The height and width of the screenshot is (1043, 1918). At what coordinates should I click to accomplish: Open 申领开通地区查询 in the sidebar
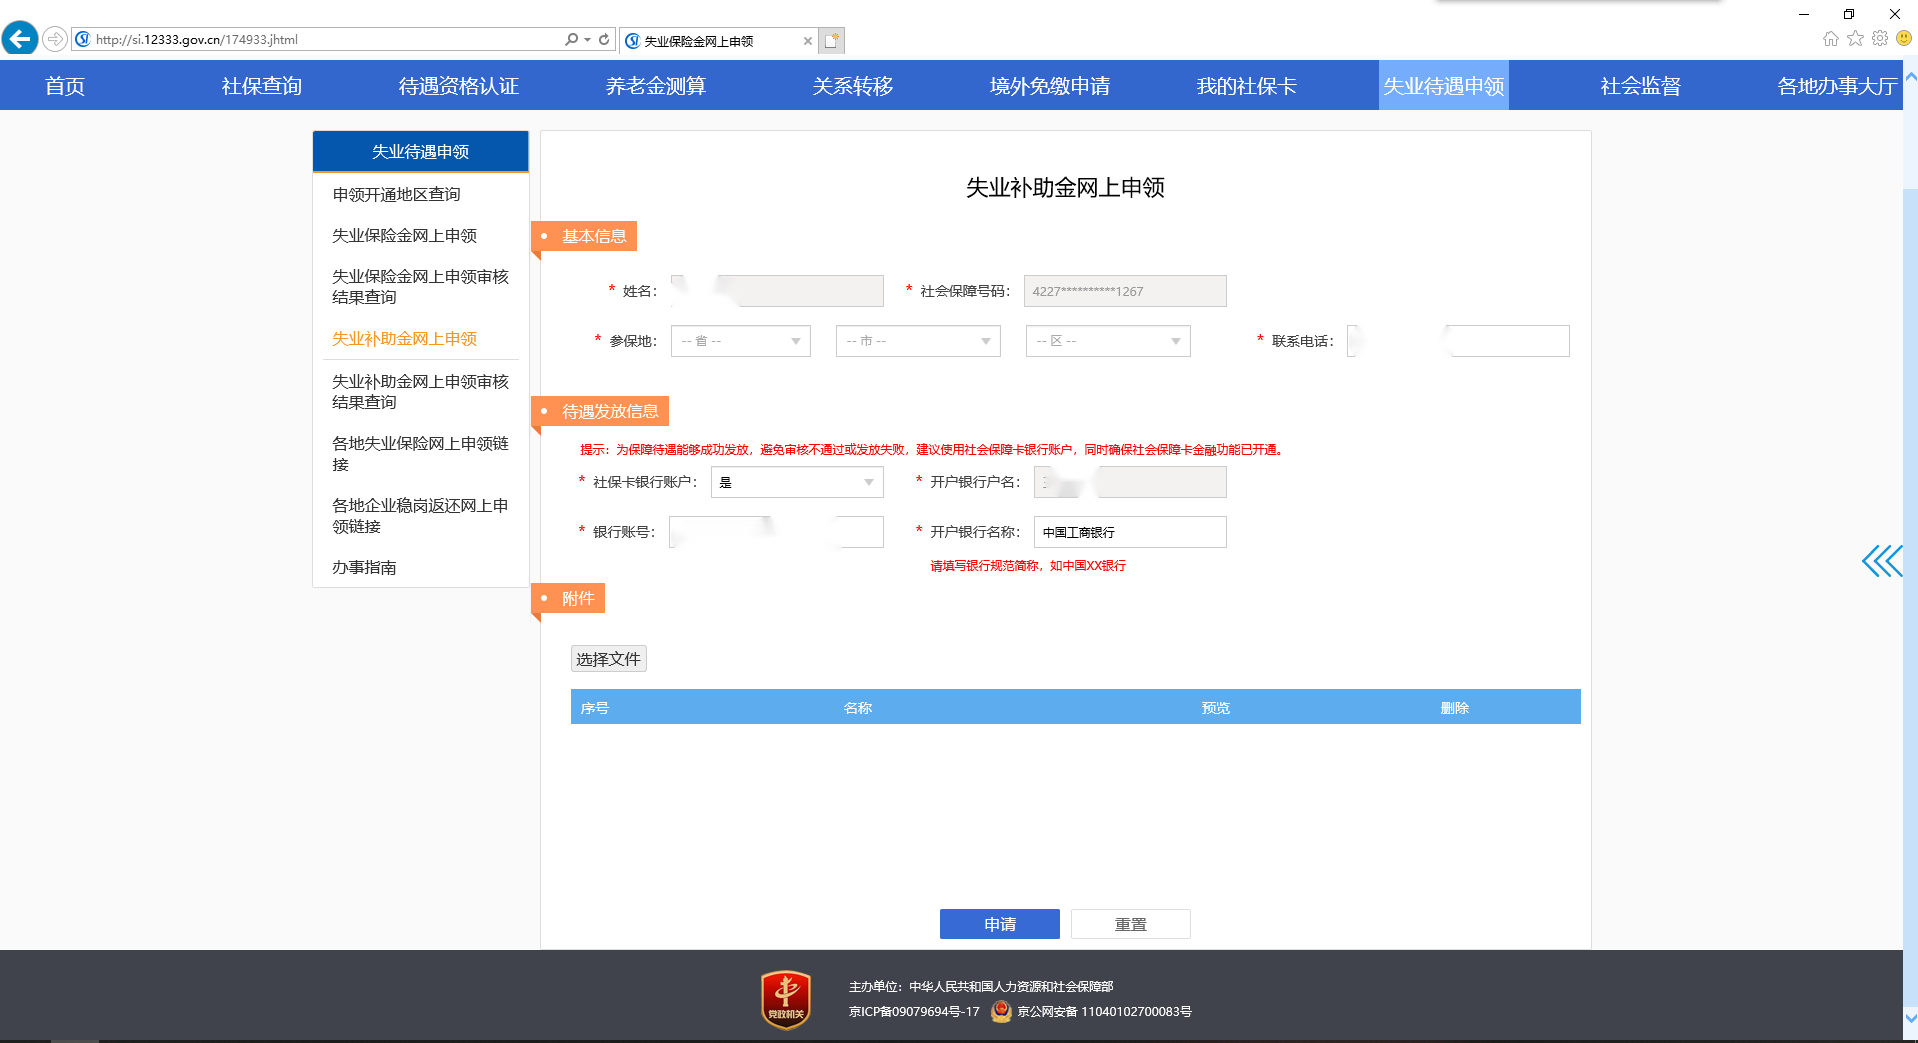pos(396,195)
